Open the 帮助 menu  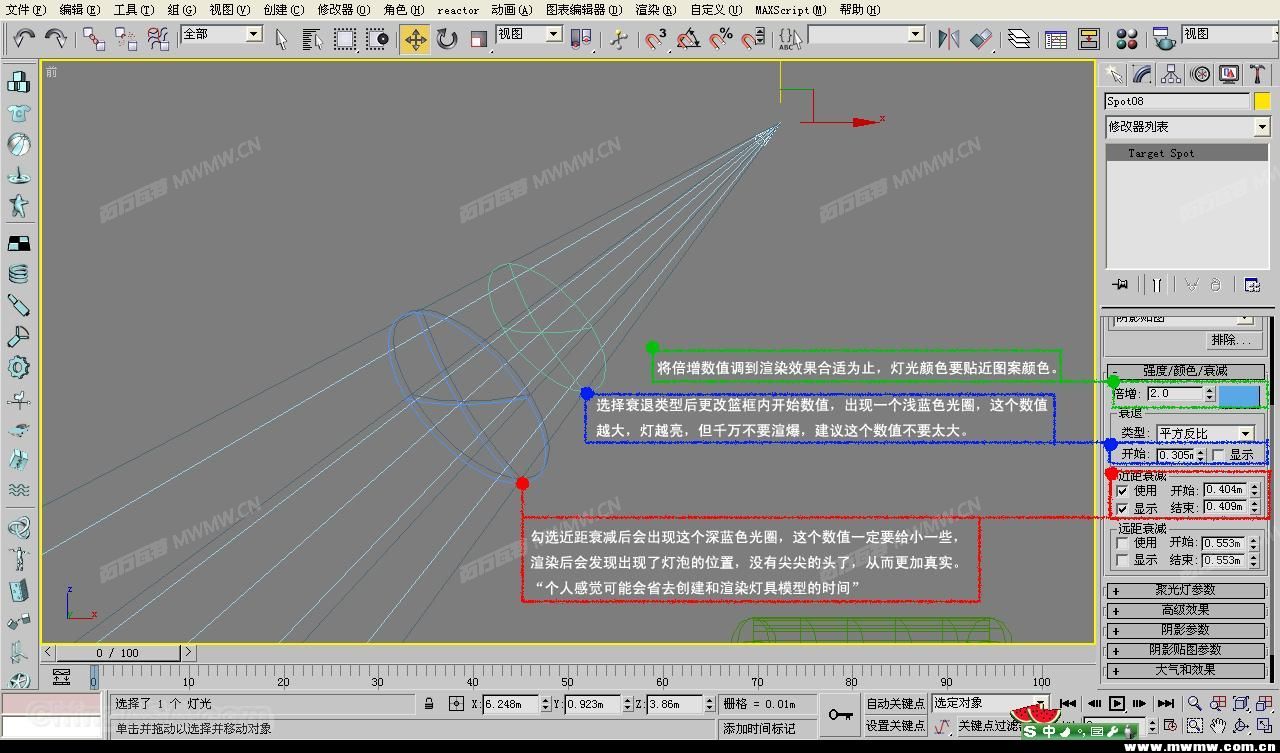coord(860,10)
